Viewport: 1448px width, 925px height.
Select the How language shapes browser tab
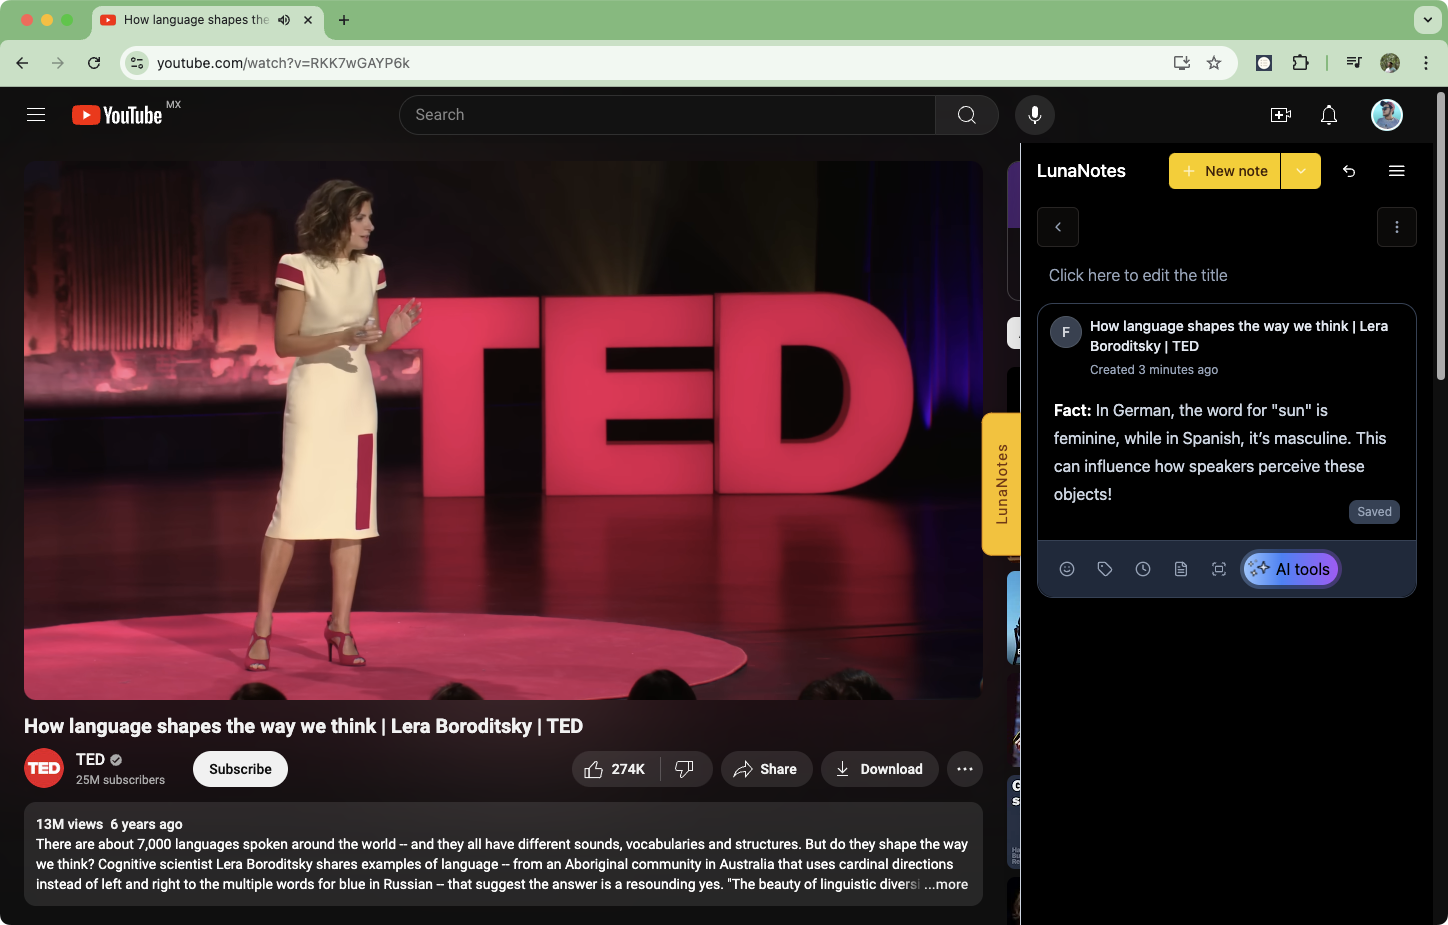[x=208, y=20]
